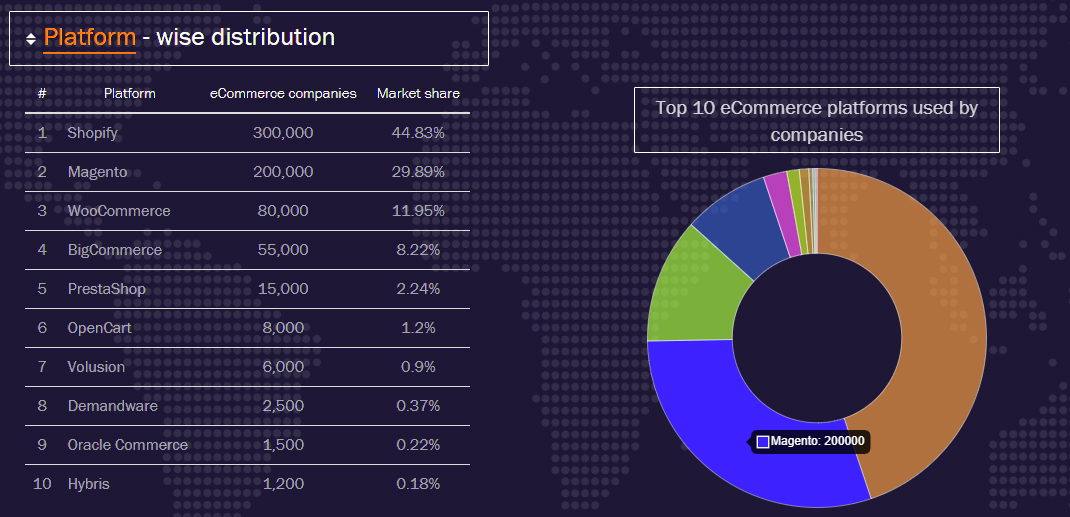This screenshot has width=1070, height=517.
Task: Select rank number 10 in table
Action: pyautogui.click(x=42, y=484)
